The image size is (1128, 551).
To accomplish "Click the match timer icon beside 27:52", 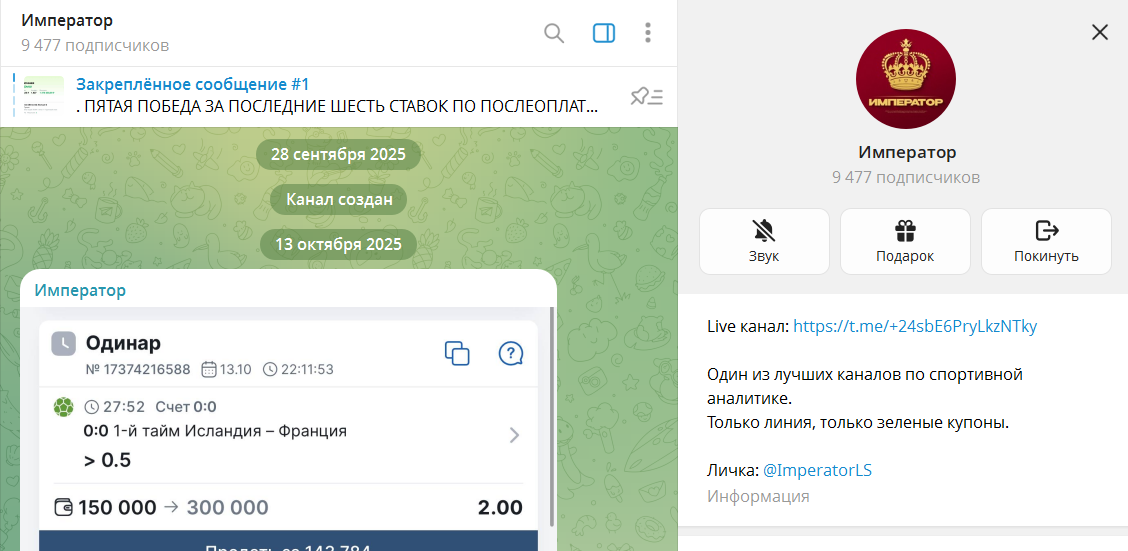I will coord(91,407).
